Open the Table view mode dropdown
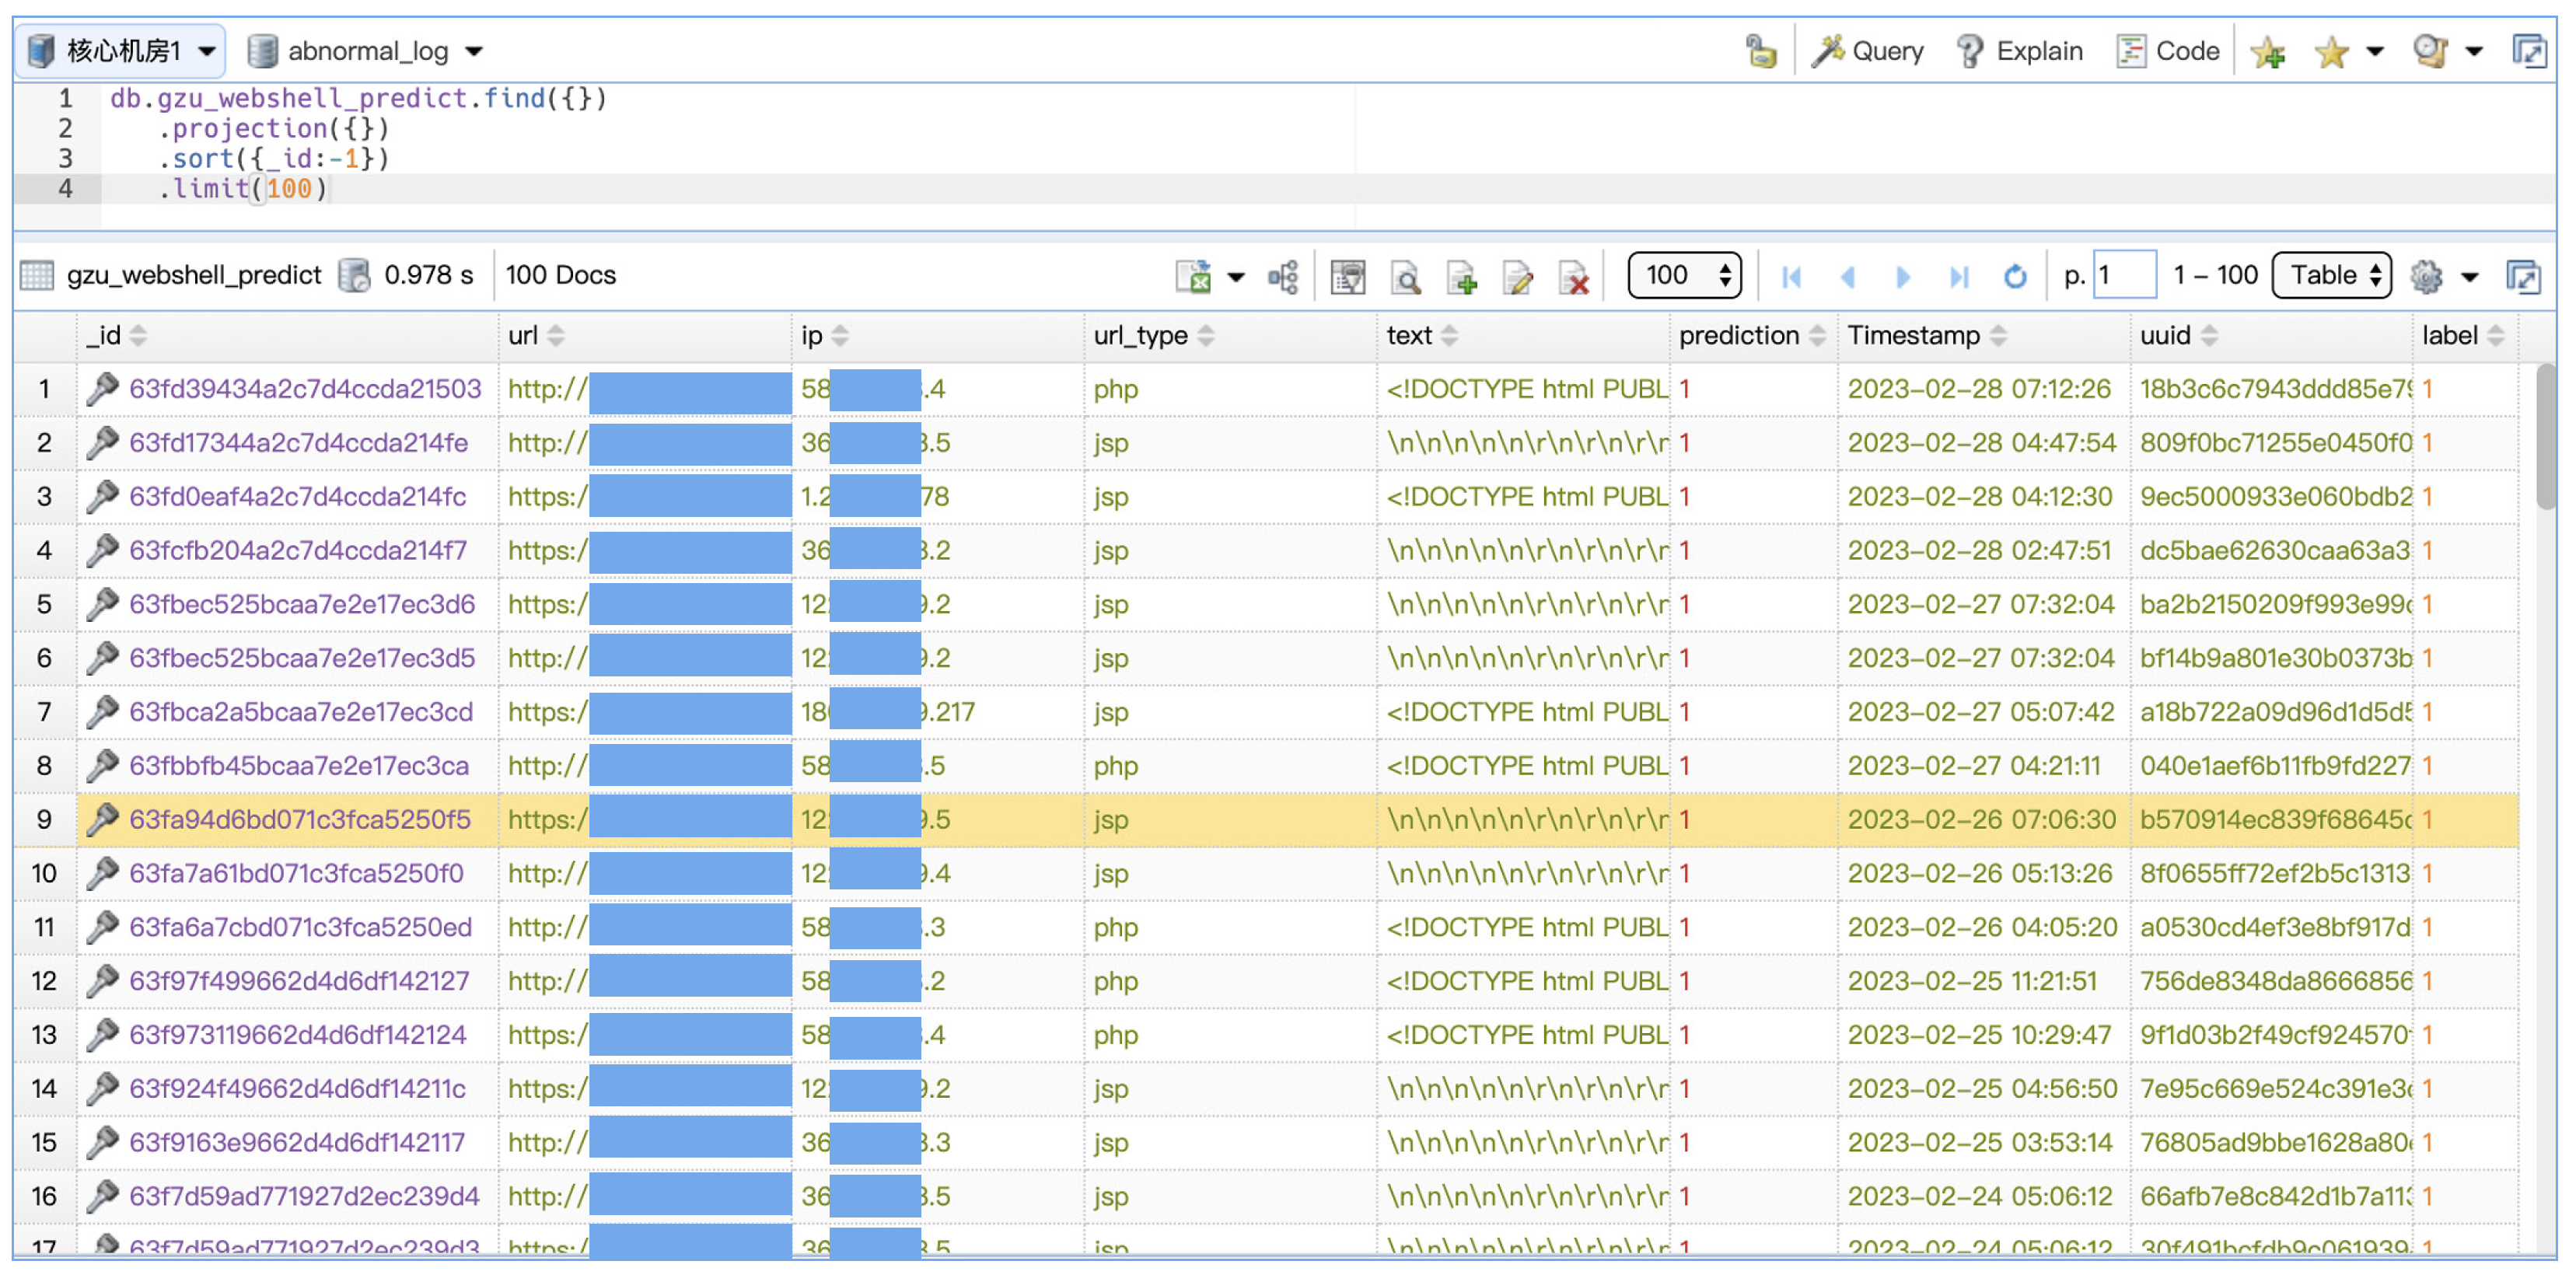Screen dimensions: 2576x1275 tap(2331, 275)
